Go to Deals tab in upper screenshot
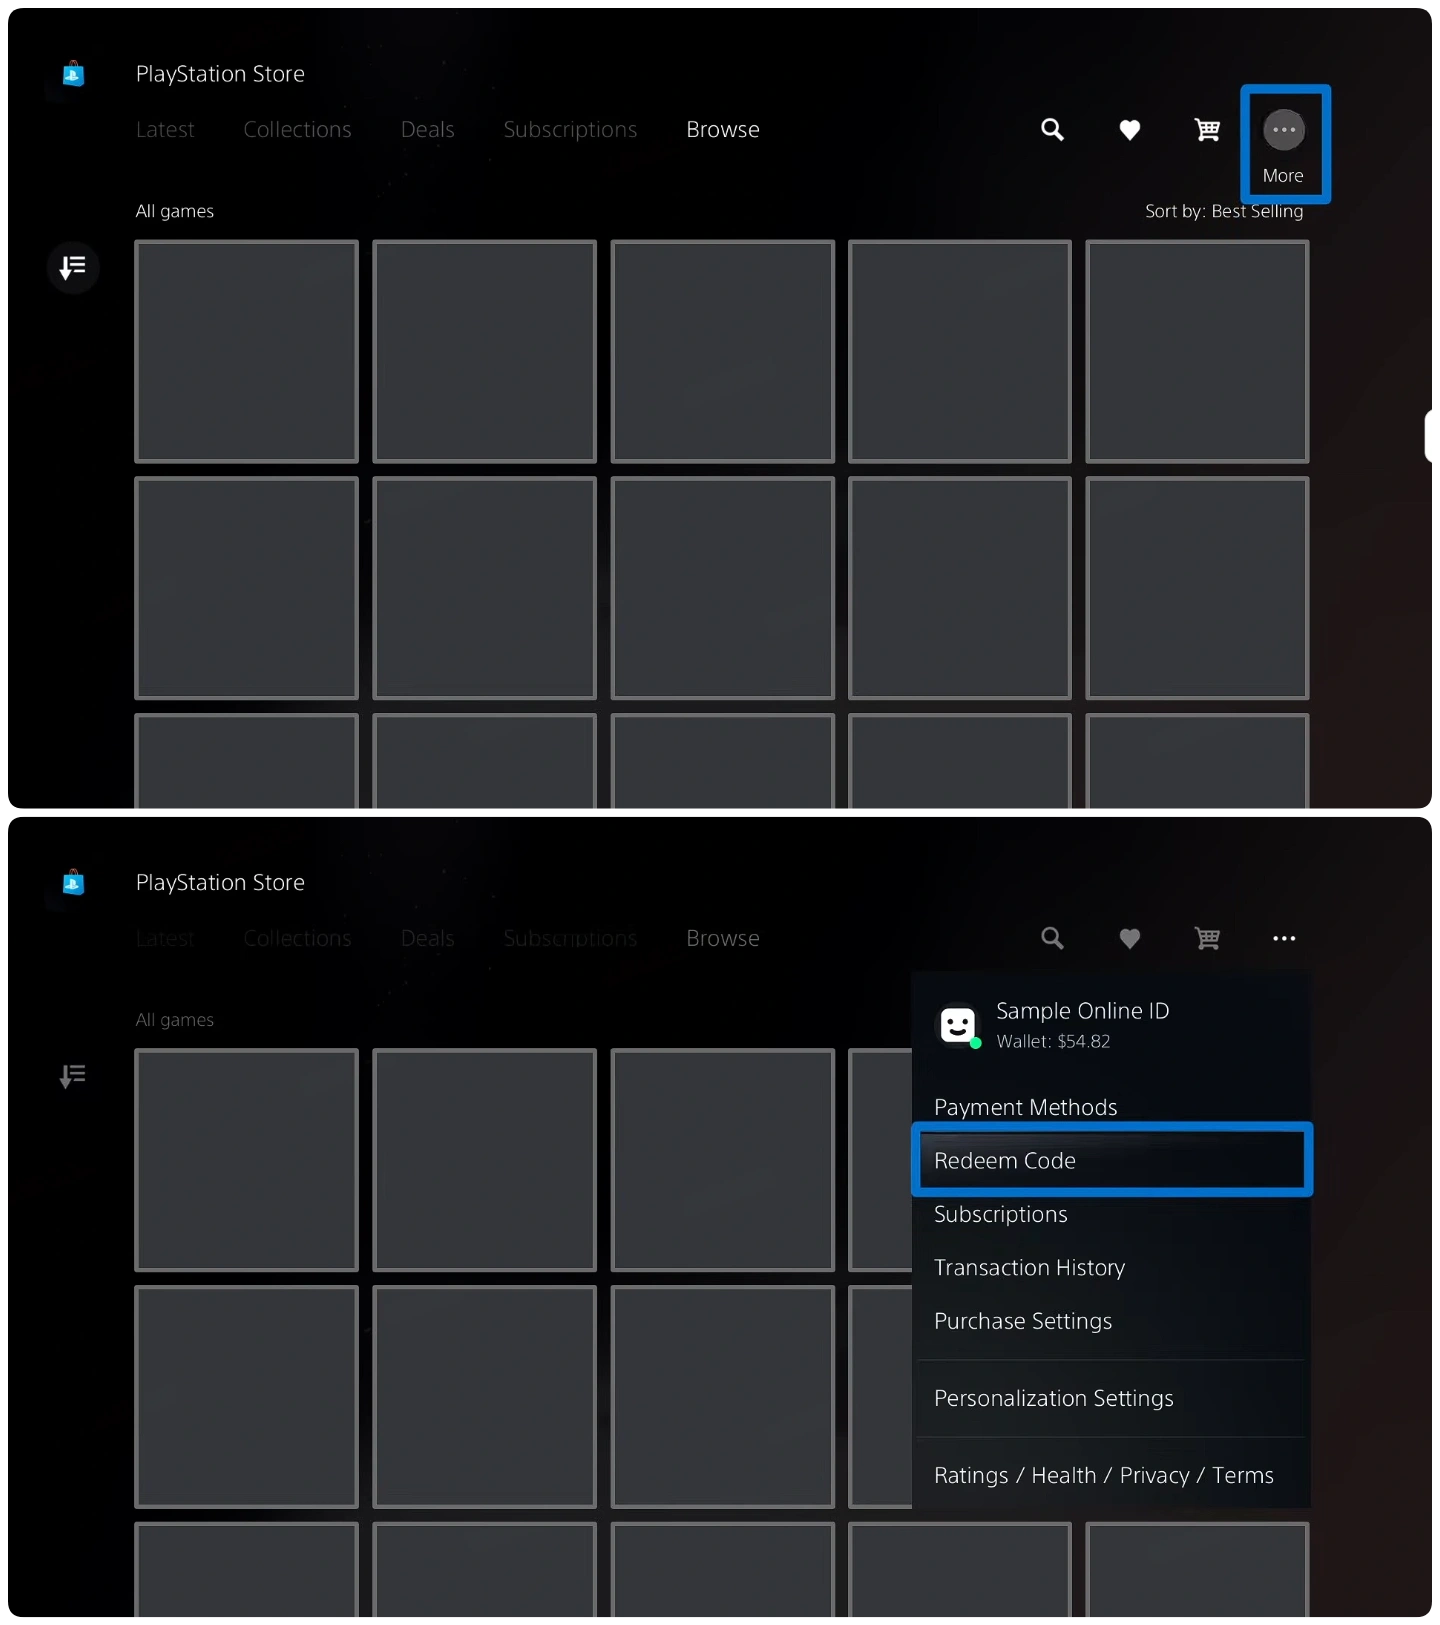 pyautogui.click(x=427, y=130)
